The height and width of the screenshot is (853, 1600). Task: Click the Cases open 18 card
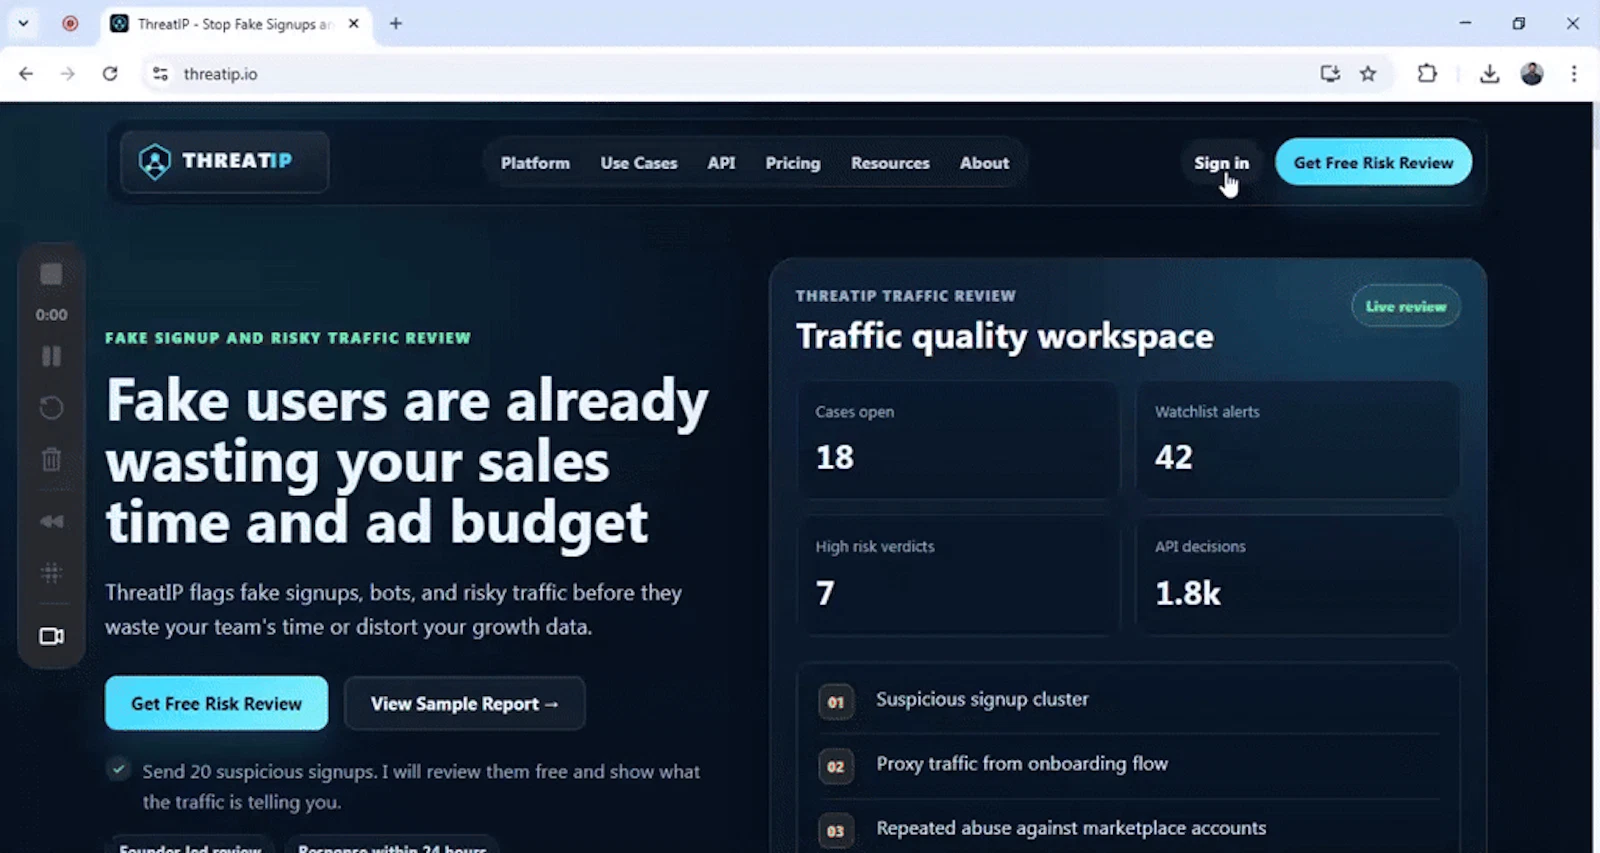point(958,440)
